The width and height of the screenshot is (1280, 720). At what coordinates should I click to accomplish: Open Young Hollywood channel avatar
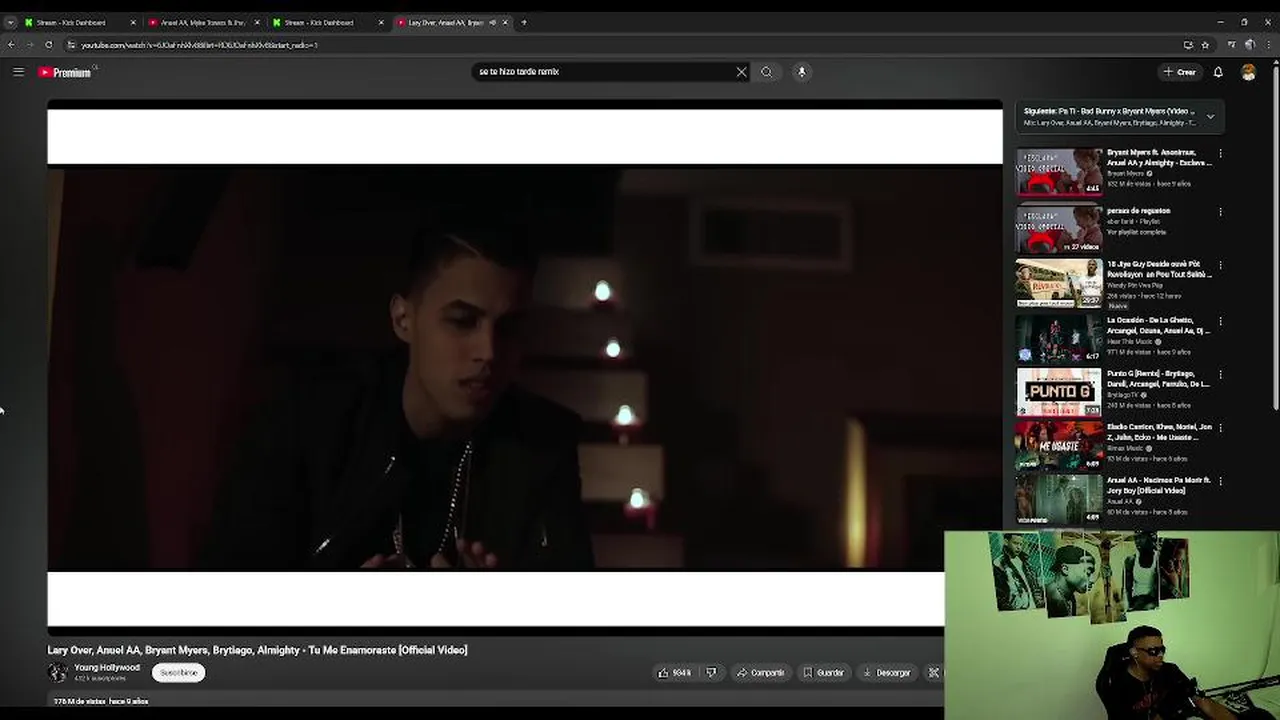(57, 672)
